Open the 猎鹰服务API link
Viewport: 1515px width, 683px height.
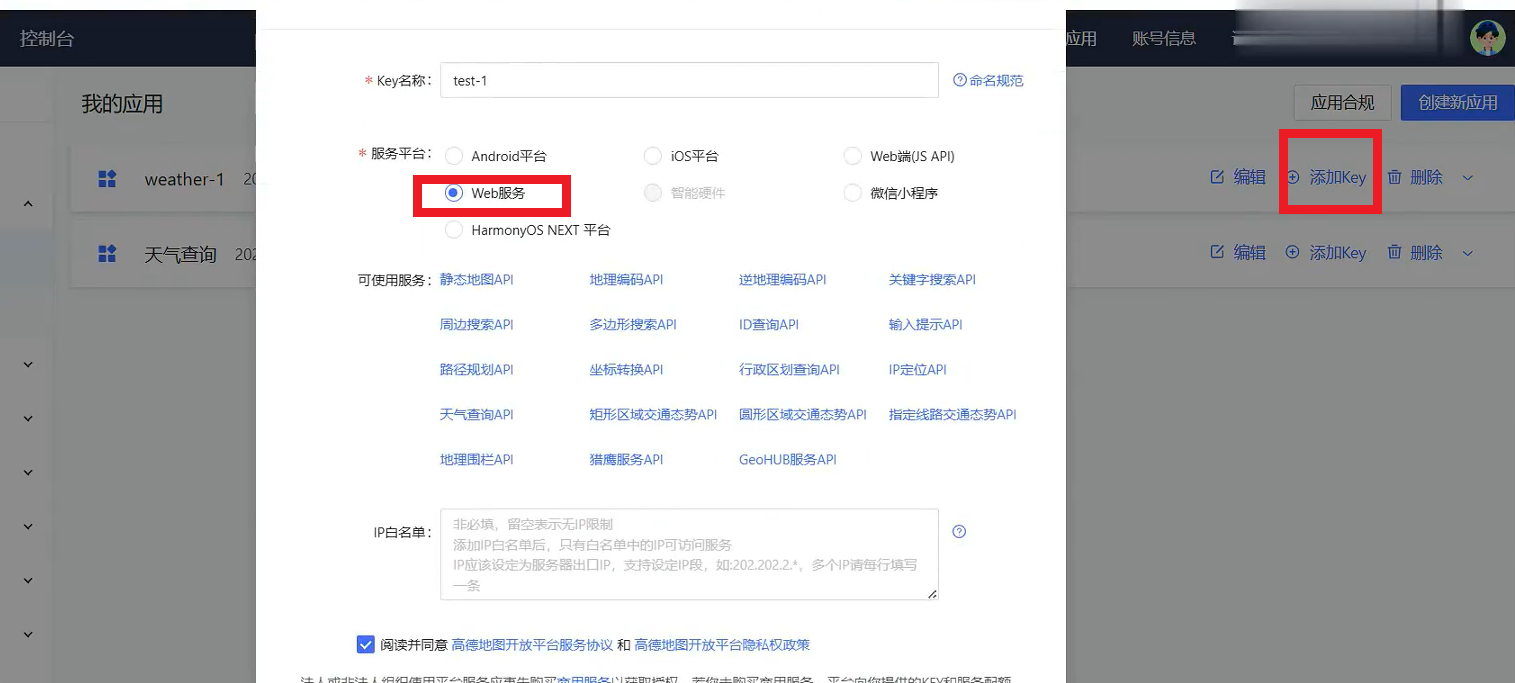[x=626, y=459]
